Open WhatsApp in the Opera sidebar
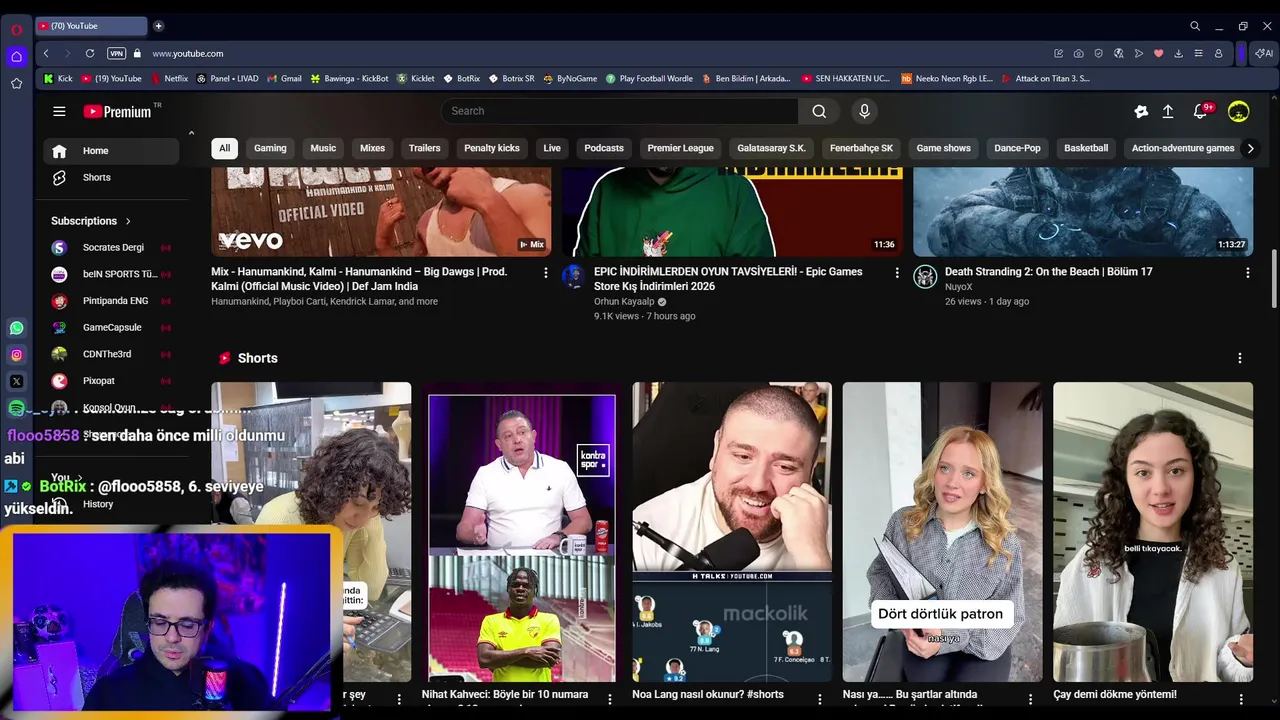Screen dimensions: 1280x720 tap(16, 328)
